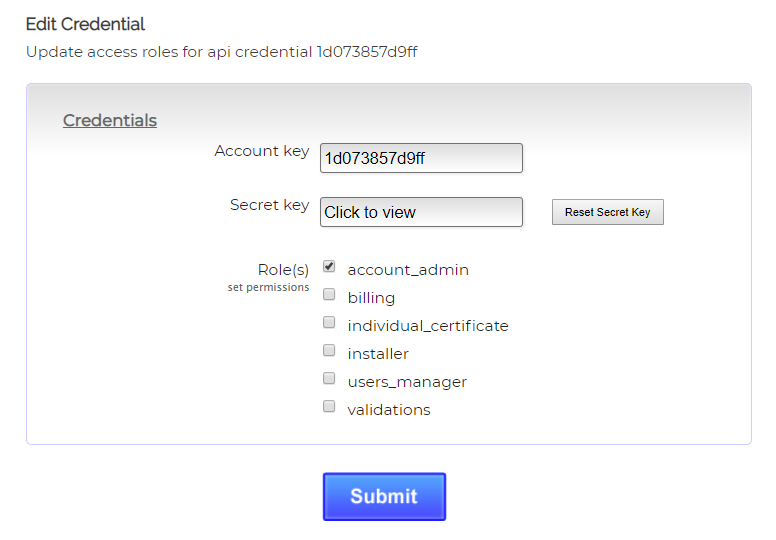This screenshot has height=540, width=776.
Task: Click the installer label text
Action: point(378,354)
